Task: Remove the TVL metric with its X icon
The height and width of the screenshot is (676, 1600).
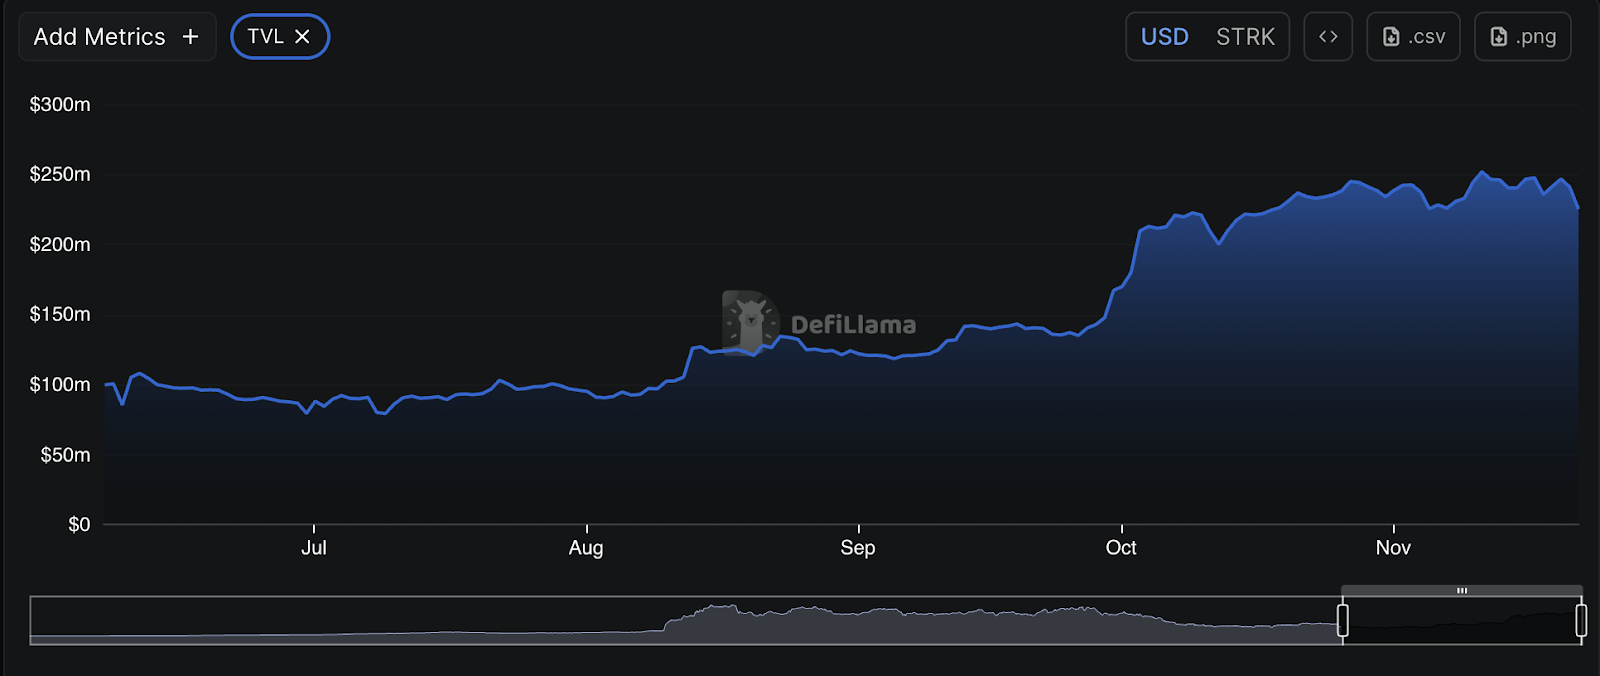Action: (x=302, y=37)
